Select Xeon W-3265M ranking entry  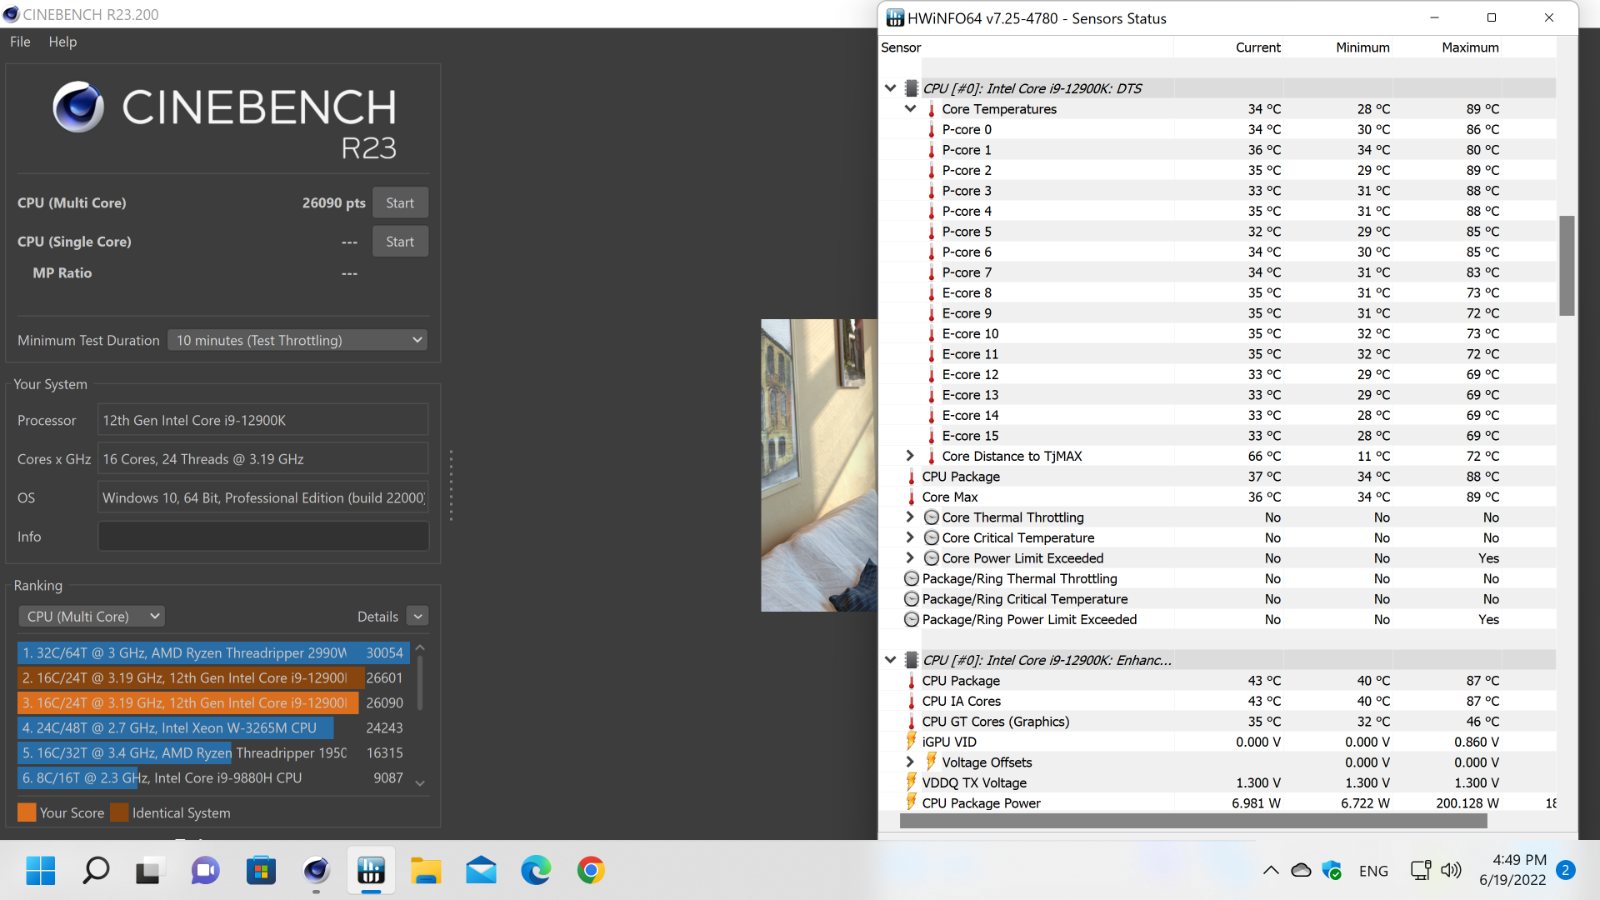point(213,728)
